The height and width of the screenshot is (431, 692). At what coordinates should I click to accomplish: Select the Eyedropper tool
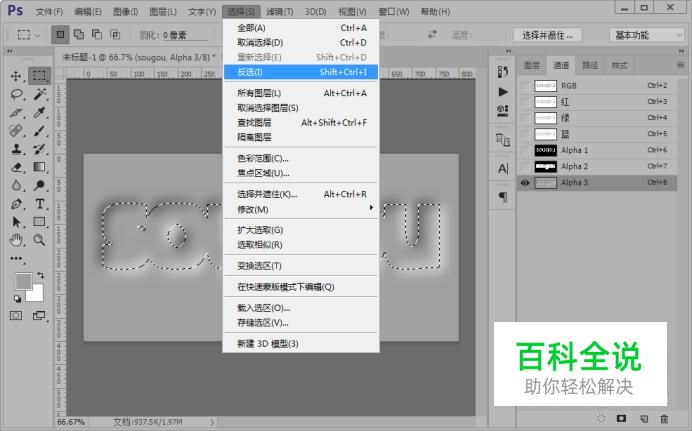(x=40, y=112)
